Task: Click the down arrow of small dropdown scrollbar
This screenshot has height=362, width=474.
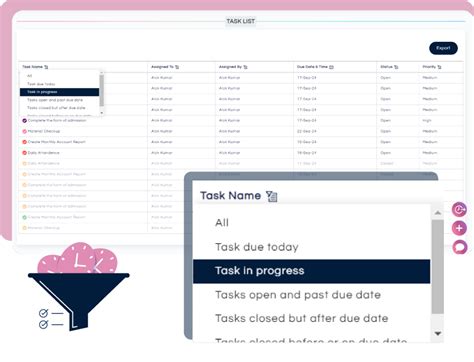Action: 102,113
